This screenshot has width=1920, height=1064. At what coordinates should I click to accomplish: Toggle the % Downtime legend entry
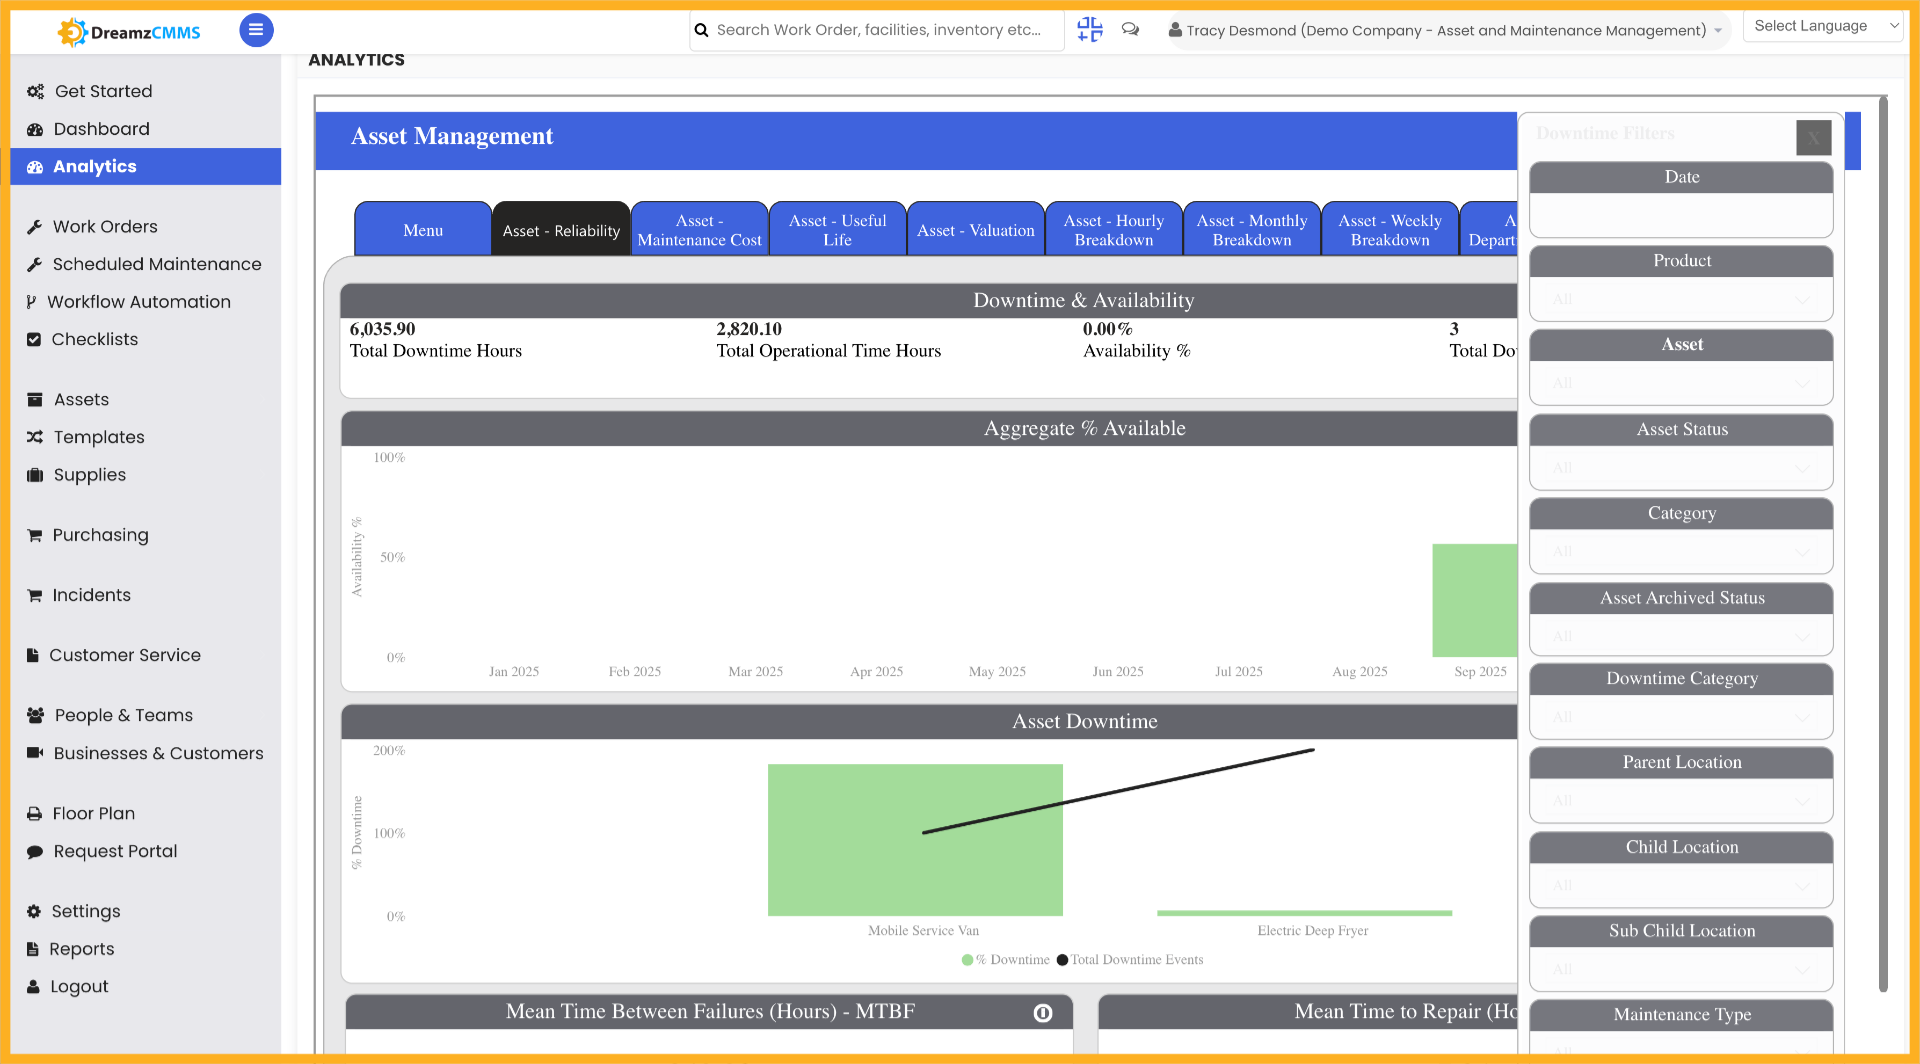click(1003, 959)
